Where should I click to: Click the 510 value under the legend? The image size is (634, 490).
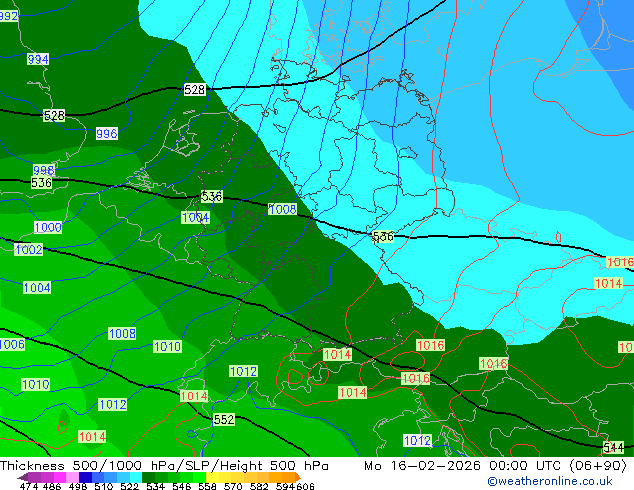tap(104, 486)
